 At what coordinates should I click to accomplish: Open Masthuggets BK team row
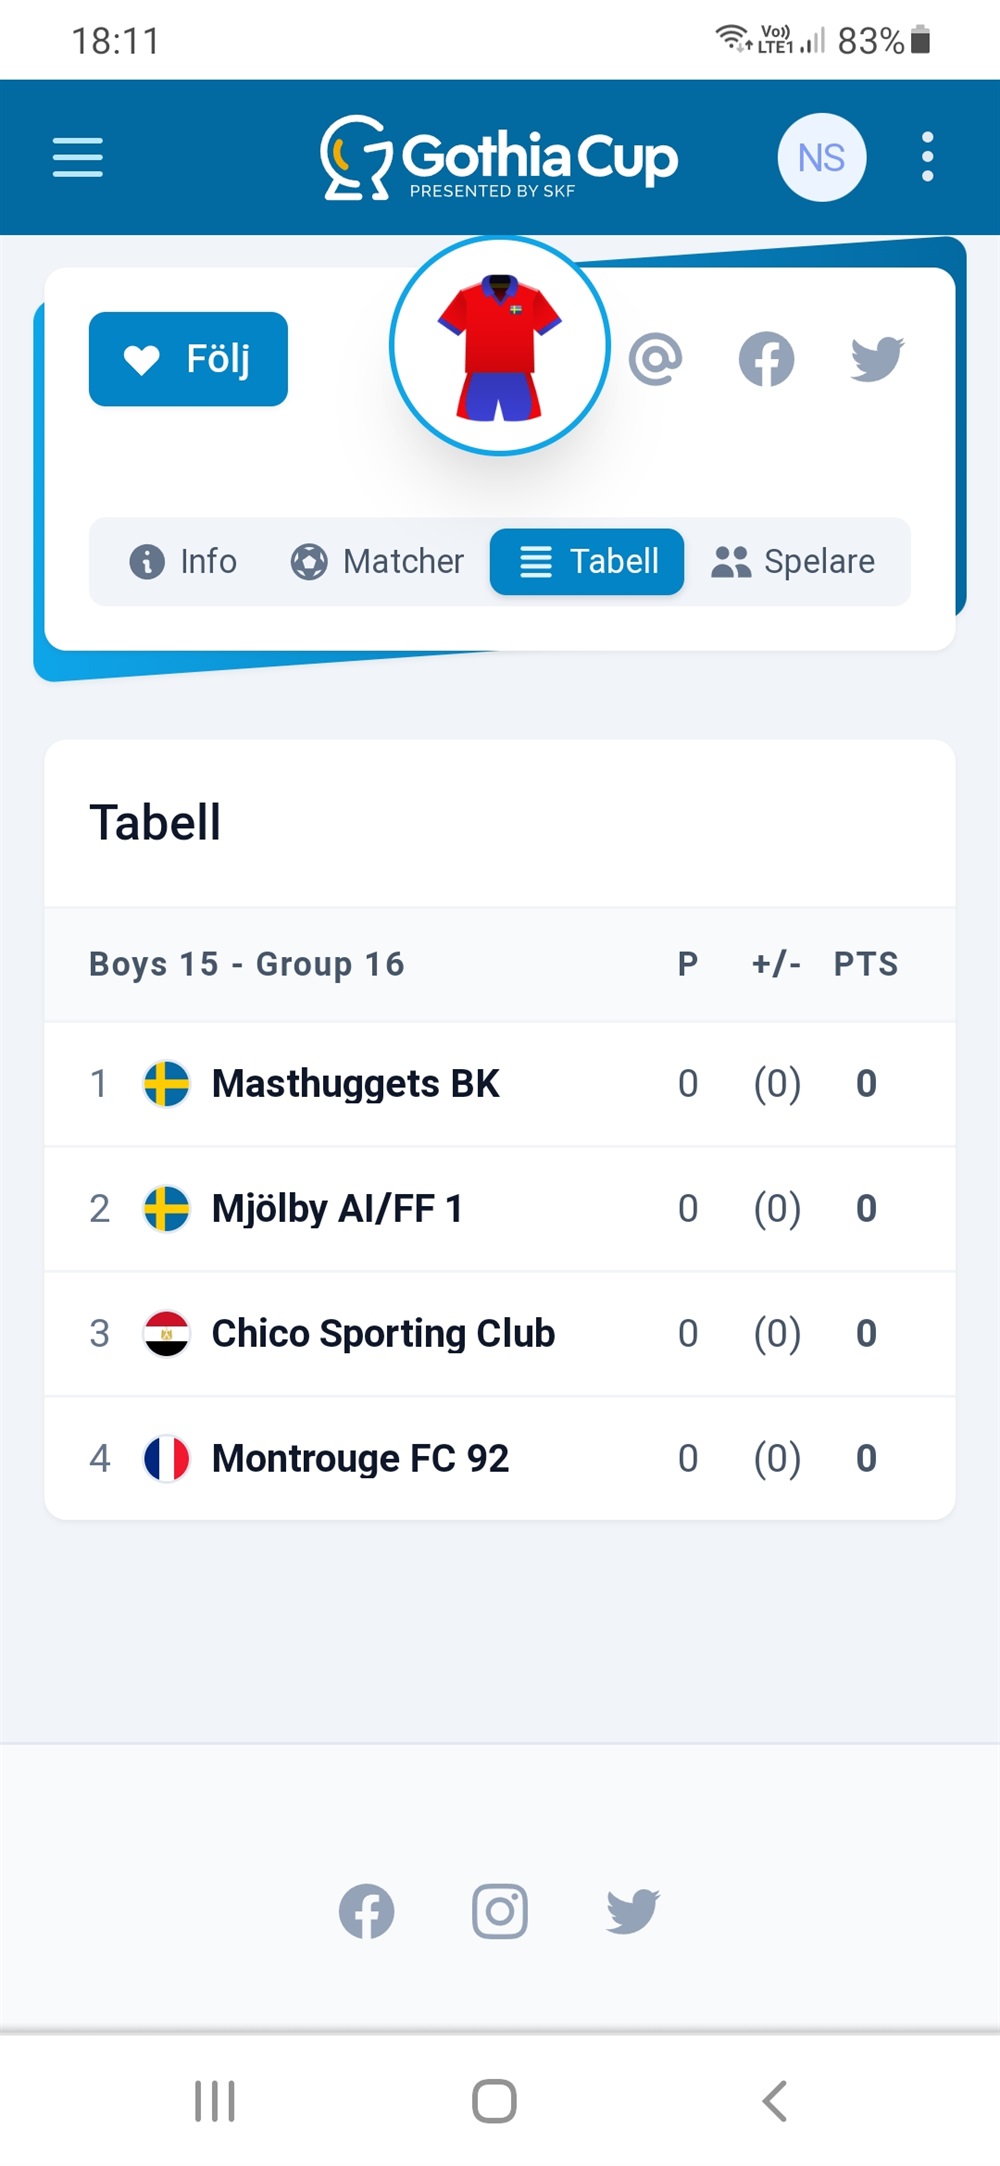pyautogui.click(x=500, y=1084)
